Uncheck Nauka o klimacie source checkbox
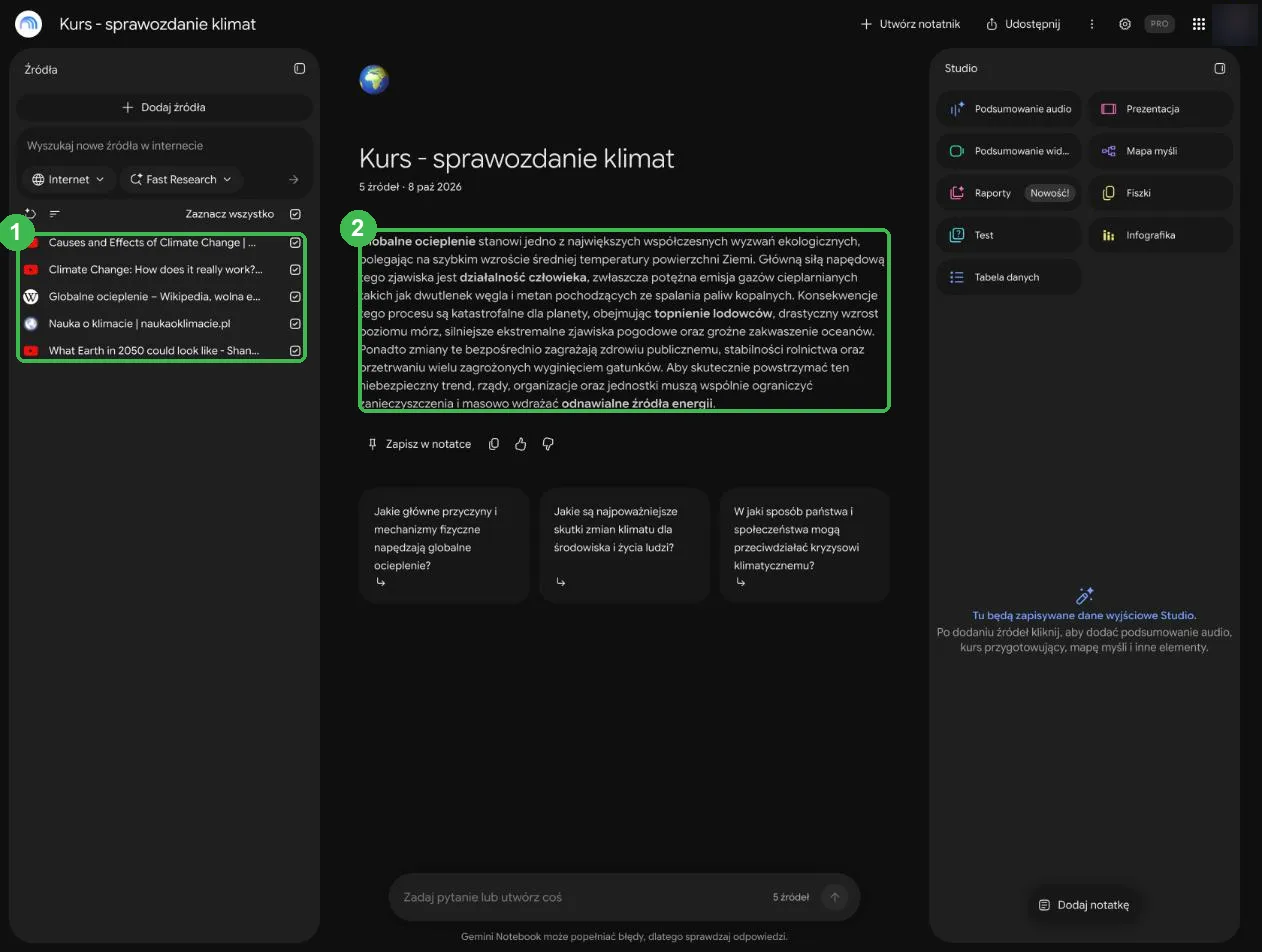Viewport: 1262px width, 952px height. pyautogui.click(x=295, y=324)
